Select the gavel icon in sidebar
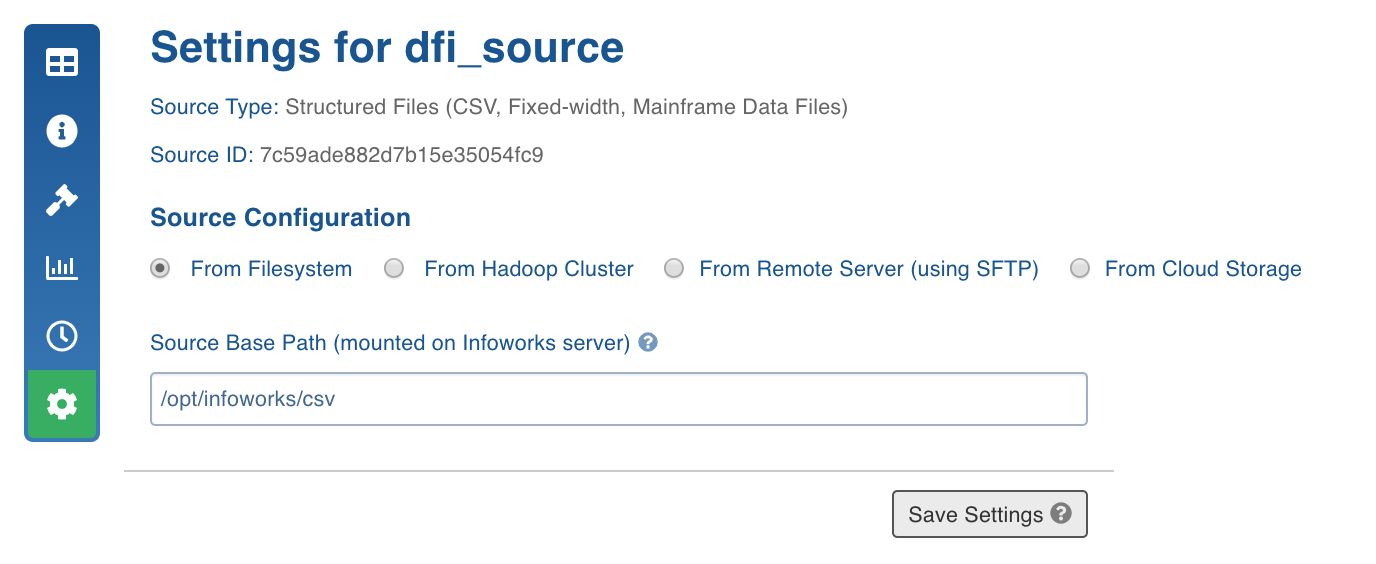Image resolution: width=1376 pixels, height=564 pixels. 62,200
